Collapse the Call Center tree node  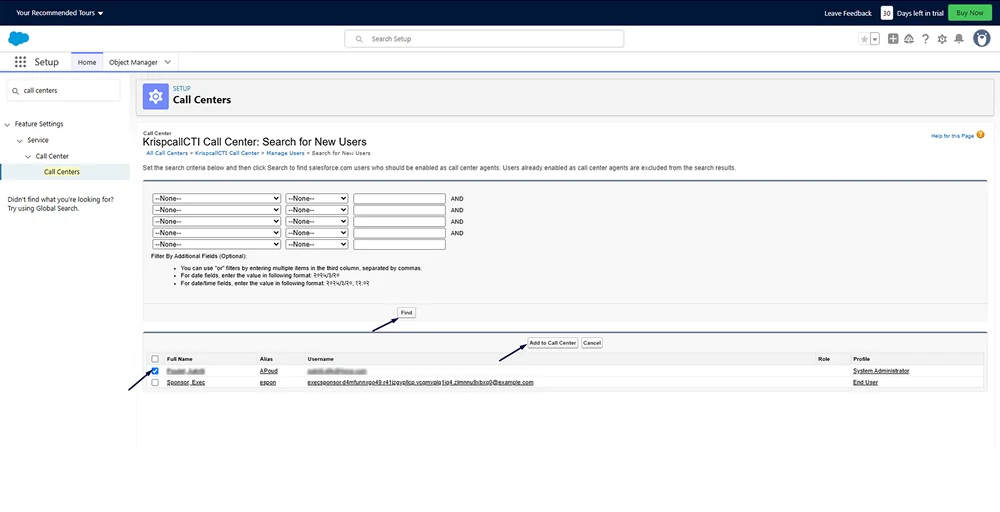28,156
